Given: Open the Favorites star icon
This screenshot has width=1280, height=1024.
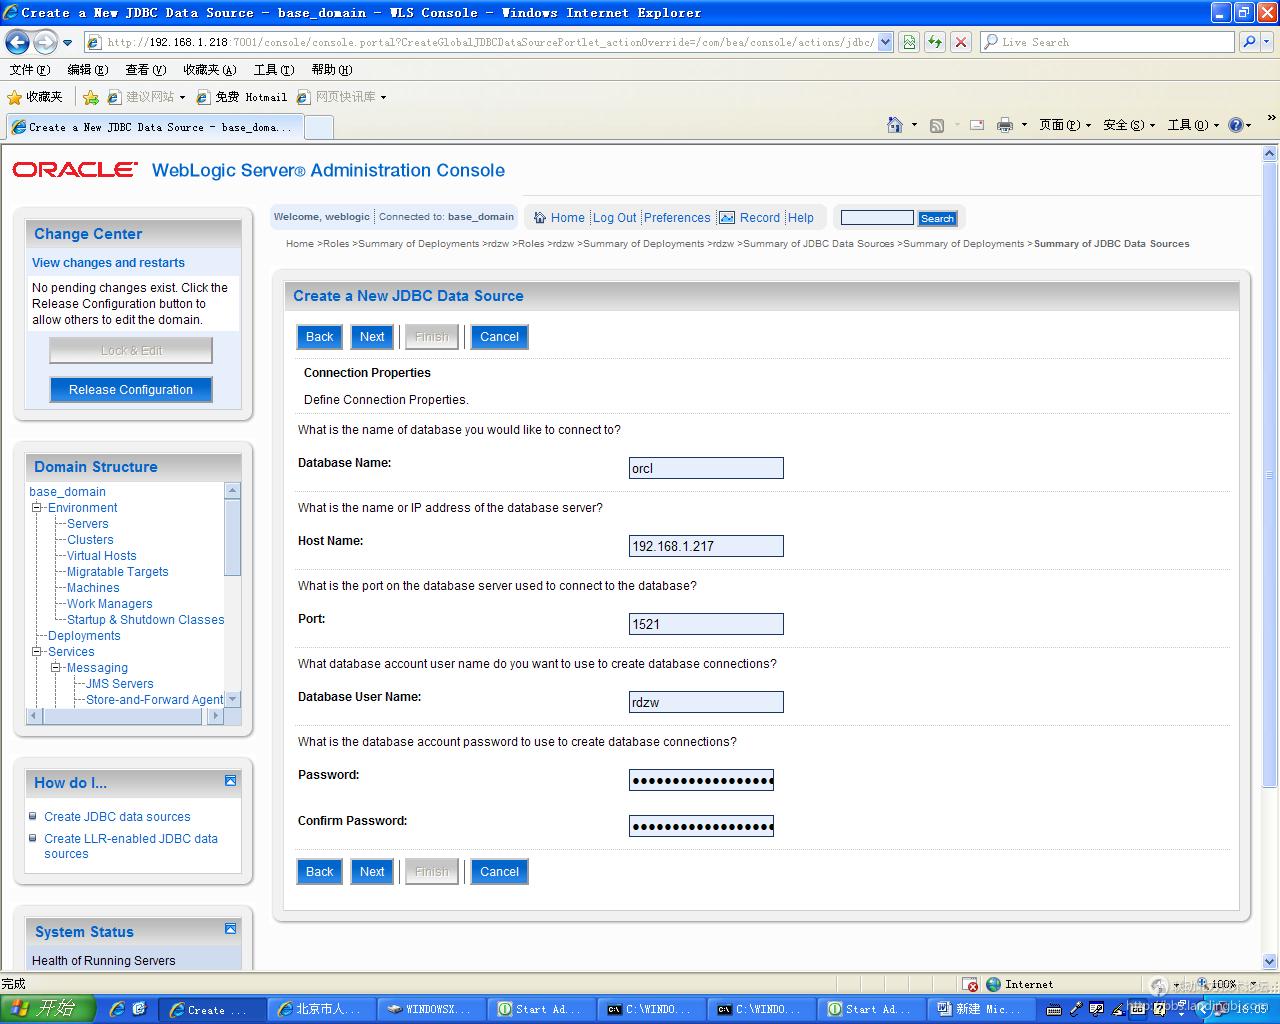Looking at the screenshot, I should tap(14, 97).
